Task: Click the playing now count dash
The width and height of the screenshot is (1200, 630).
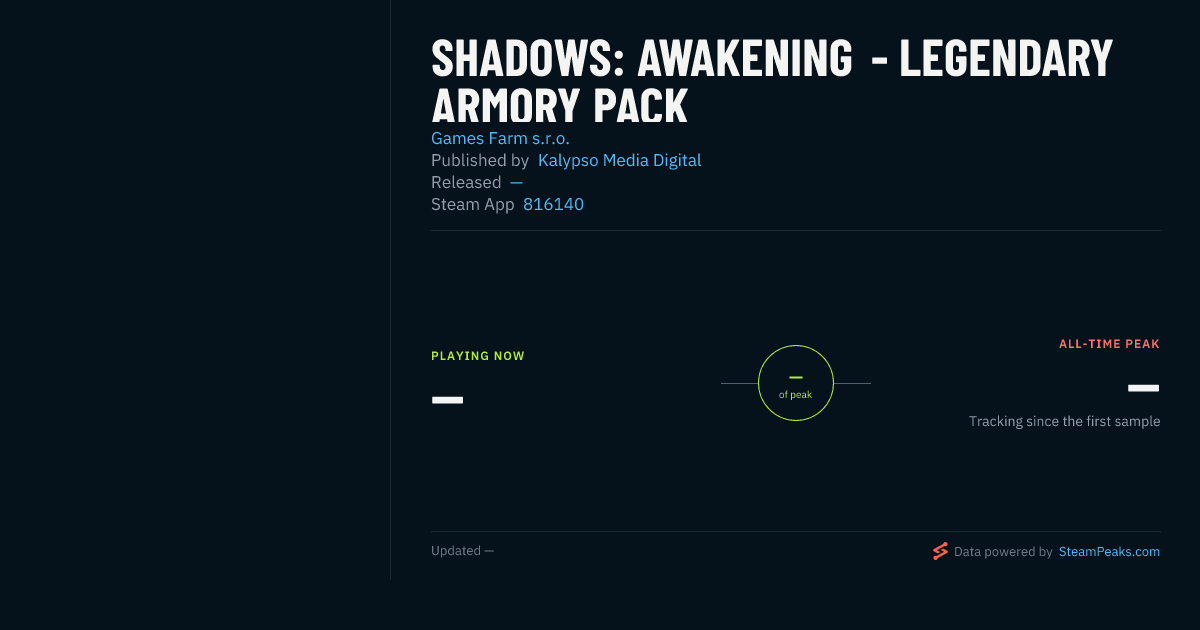Action: click(x=447, y=400)
